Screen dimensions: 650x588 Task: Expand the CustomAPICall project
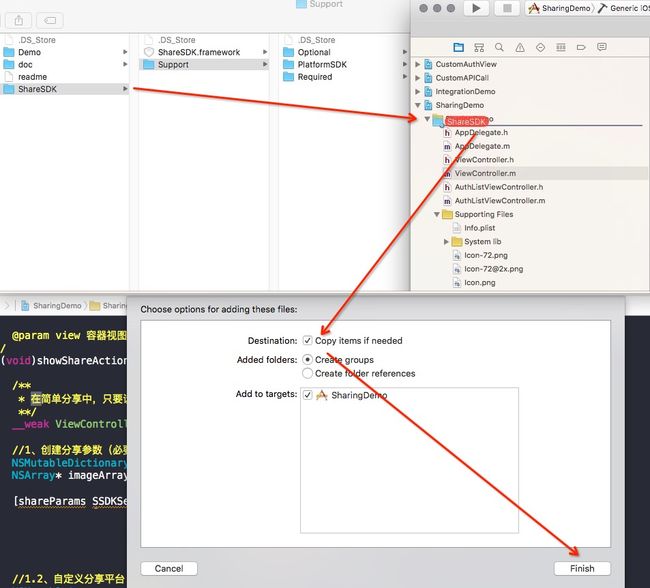point(418,78)
